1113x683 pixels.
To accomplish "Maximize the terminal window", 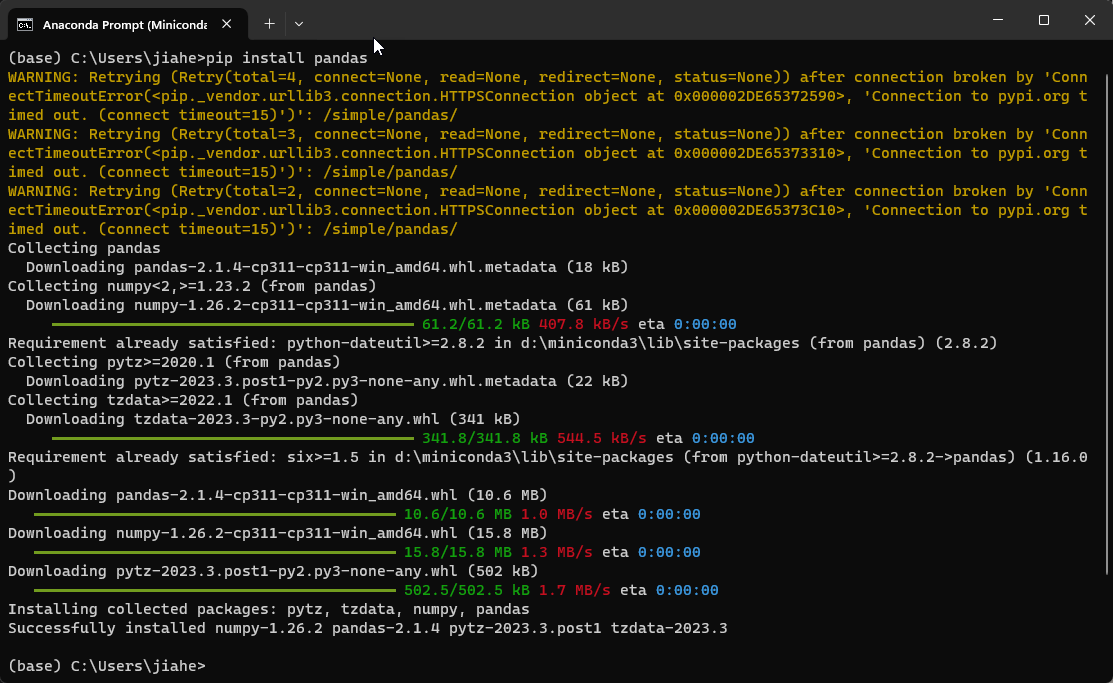I will click(x=1043, y=20).
